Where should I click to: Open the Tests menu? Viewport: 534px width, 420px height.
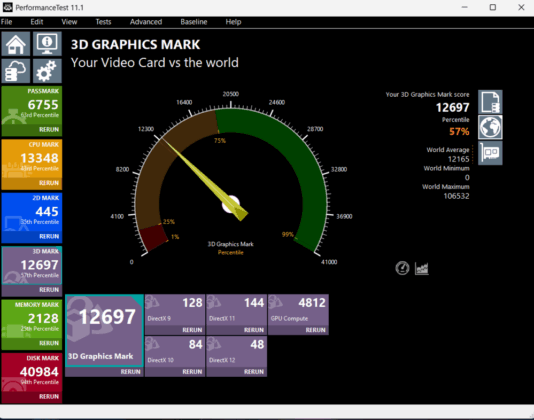pos(103,22)
